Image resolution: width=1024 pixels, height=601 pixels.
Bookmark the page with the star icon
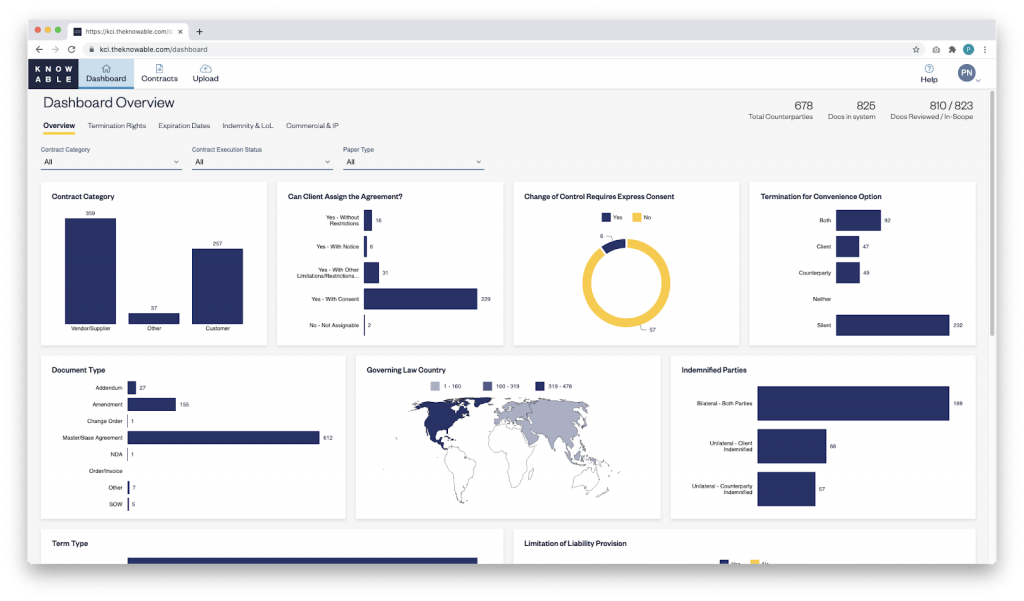[x=916, y=48]
